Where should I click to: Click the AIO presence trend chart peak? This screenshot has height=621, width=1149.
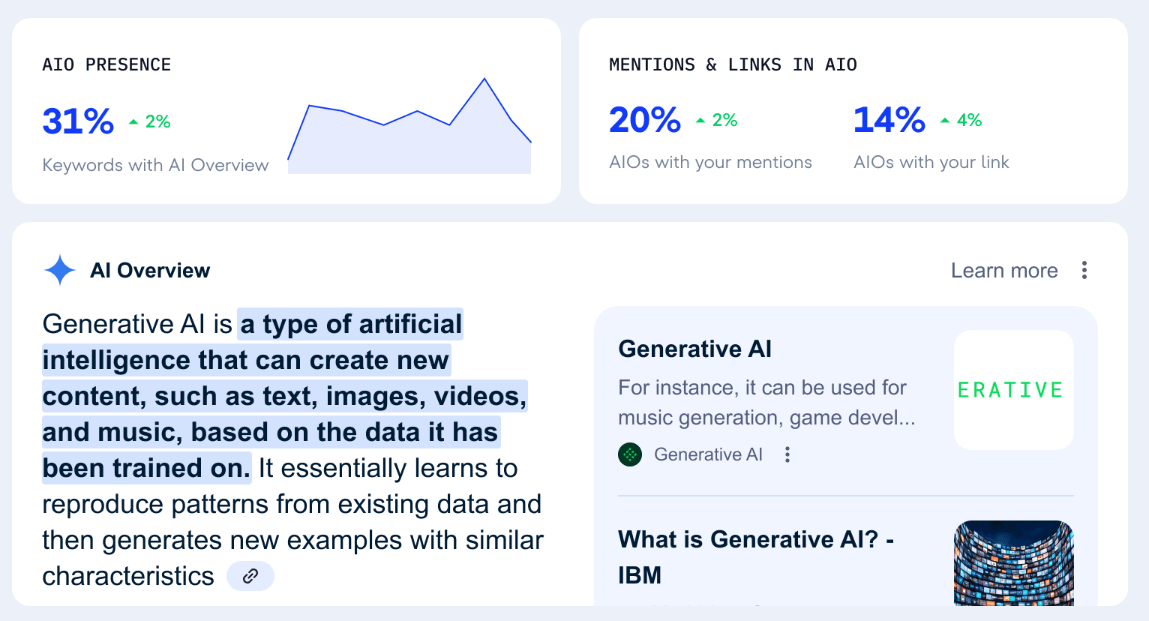[x=484, y=79]
